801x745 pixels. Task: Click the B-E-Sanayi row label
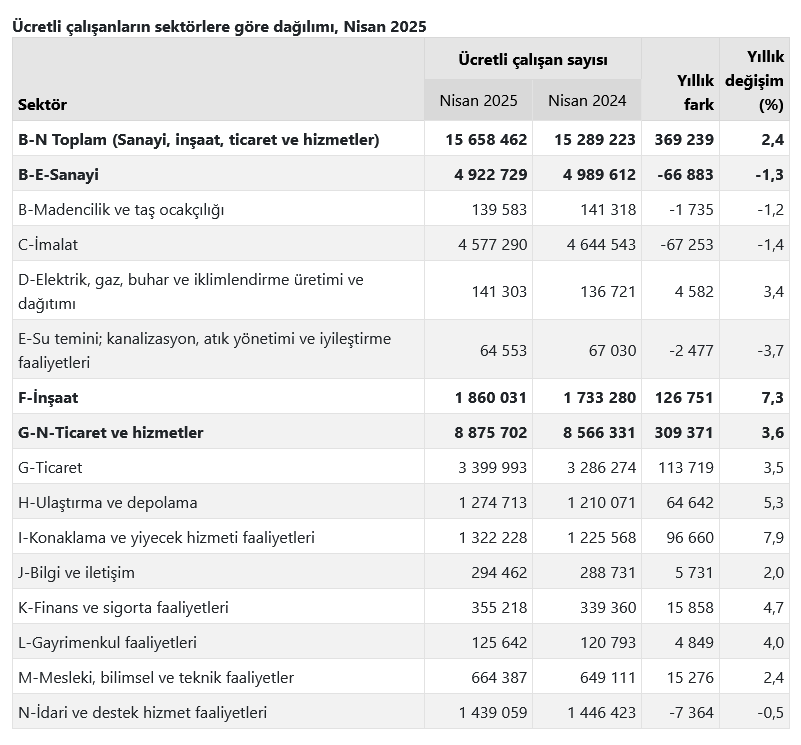58,174
